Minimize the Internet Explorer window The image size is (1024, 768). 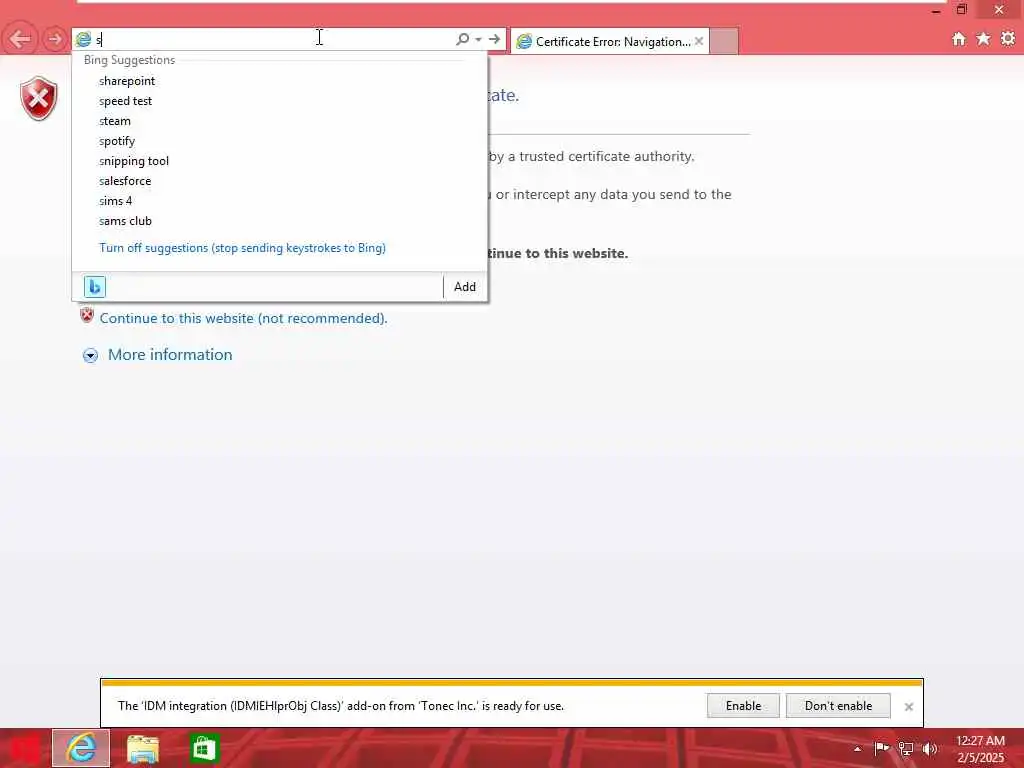[936, 10]
